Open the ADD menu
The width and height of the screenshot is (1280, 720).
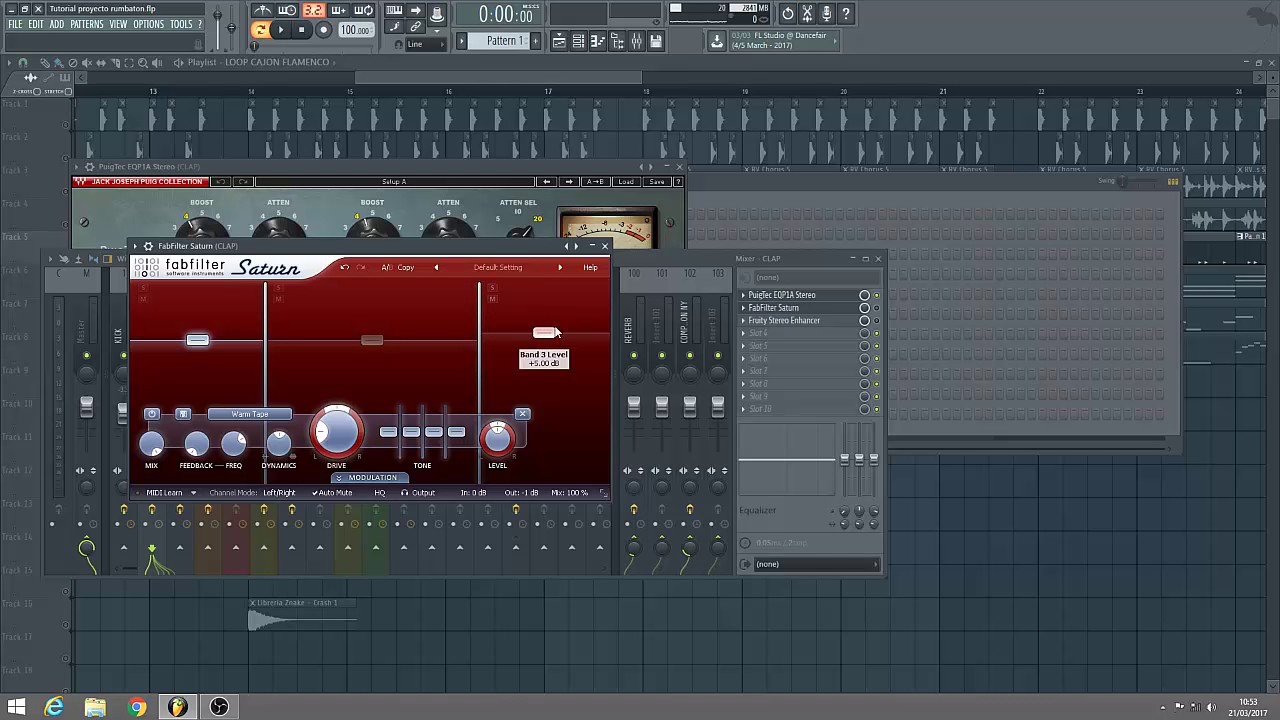(x=57, y=24)
